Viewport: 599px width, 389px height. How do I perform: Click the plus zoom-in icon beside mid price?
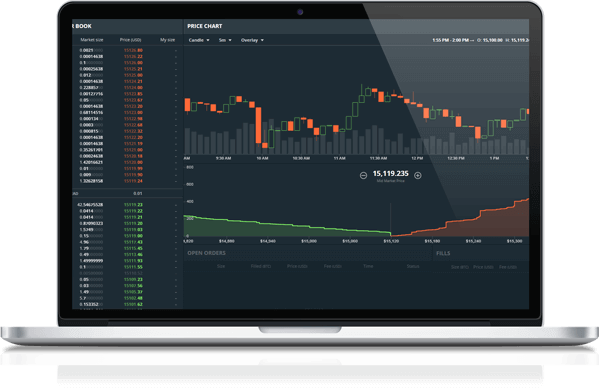[x=418, y=175]
